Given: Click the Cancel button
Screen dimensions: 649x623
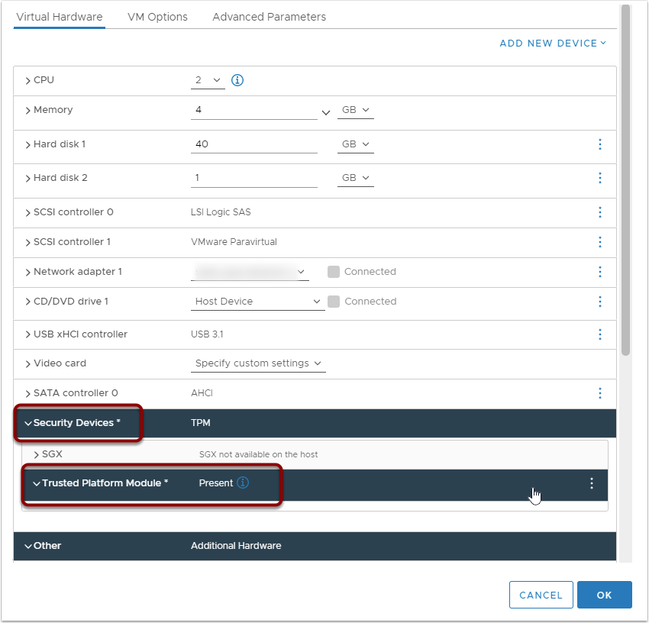Looking at the screenshot, I should [x=541, y=595].
